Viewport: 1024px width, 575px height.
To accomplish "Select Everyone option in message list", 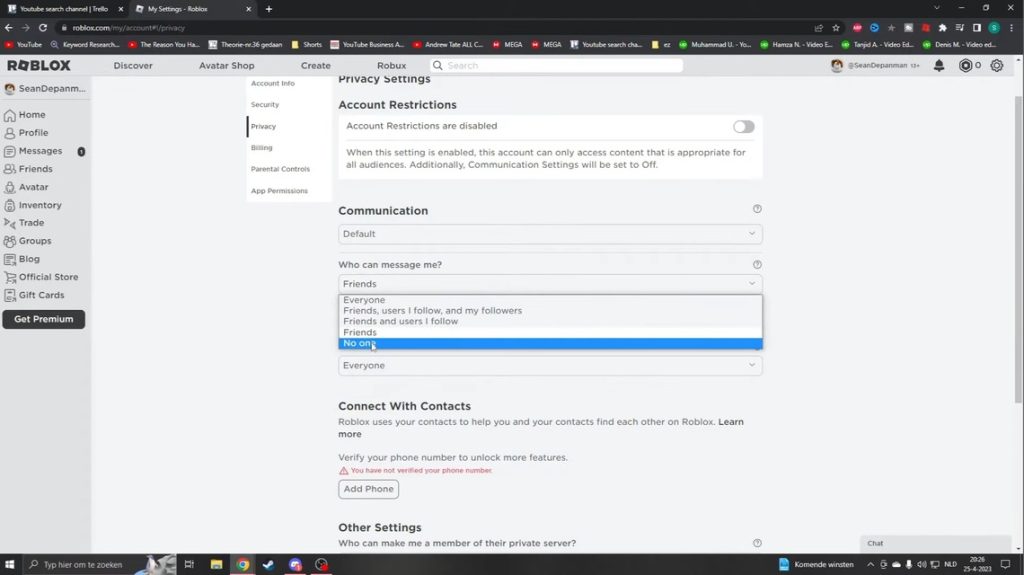I will point(550,300).
